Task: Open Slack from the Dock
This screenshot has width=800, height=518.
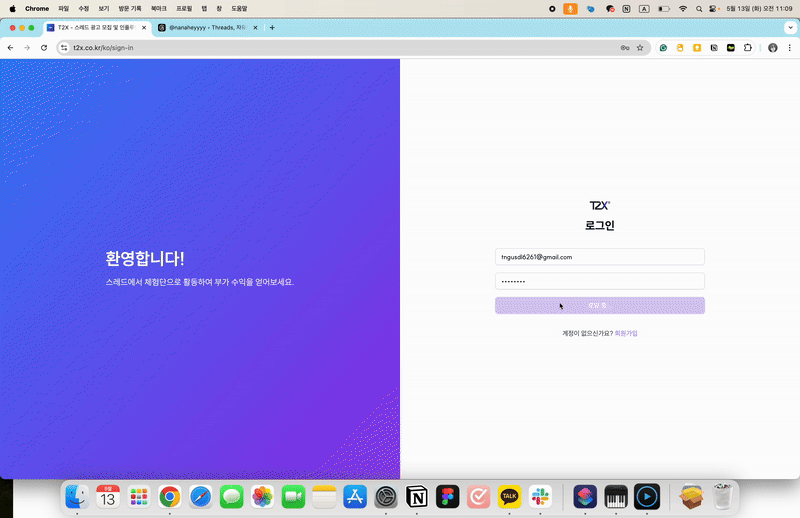Action: (x=540, y=497)
